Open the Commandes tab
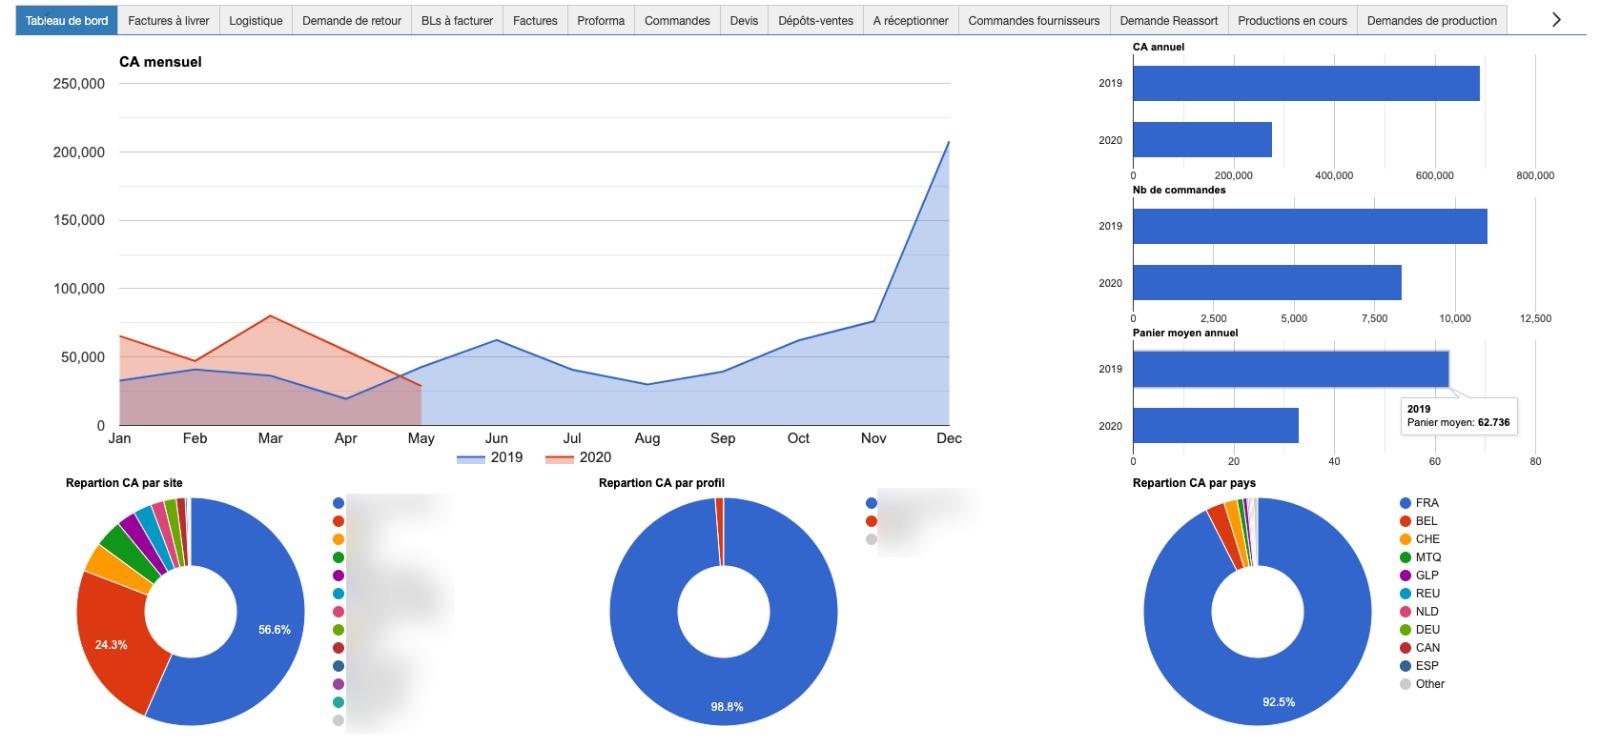 [677, 20]
